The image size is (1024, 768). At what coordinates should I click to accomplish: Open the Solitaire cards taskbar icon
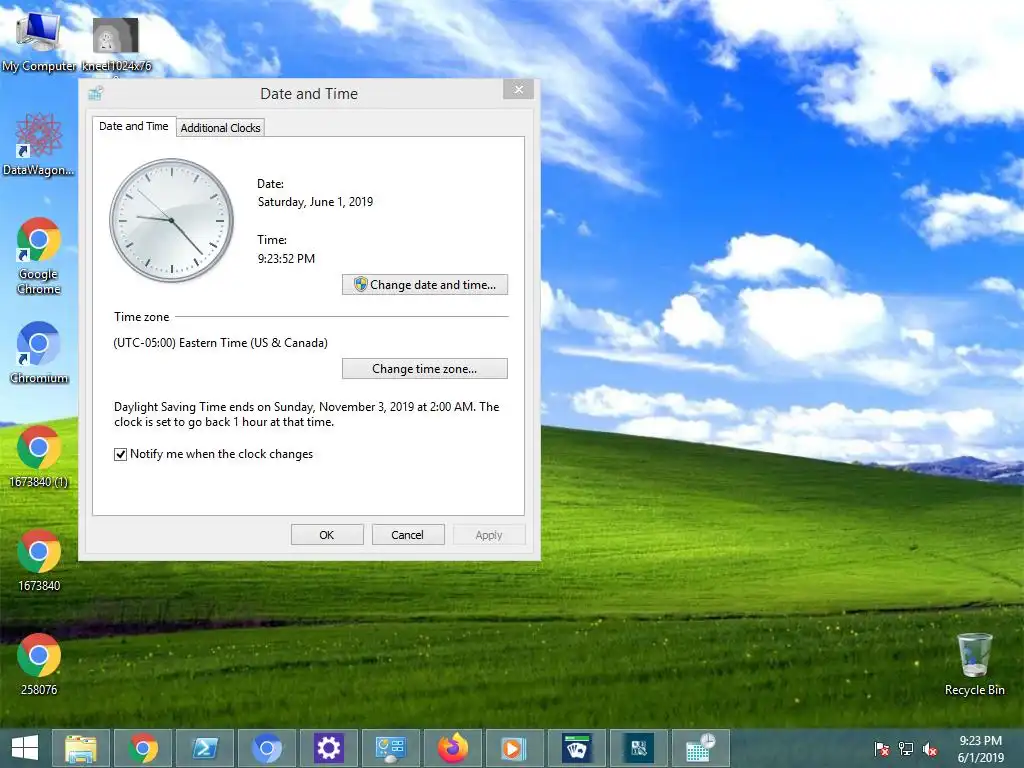[577, 748]
